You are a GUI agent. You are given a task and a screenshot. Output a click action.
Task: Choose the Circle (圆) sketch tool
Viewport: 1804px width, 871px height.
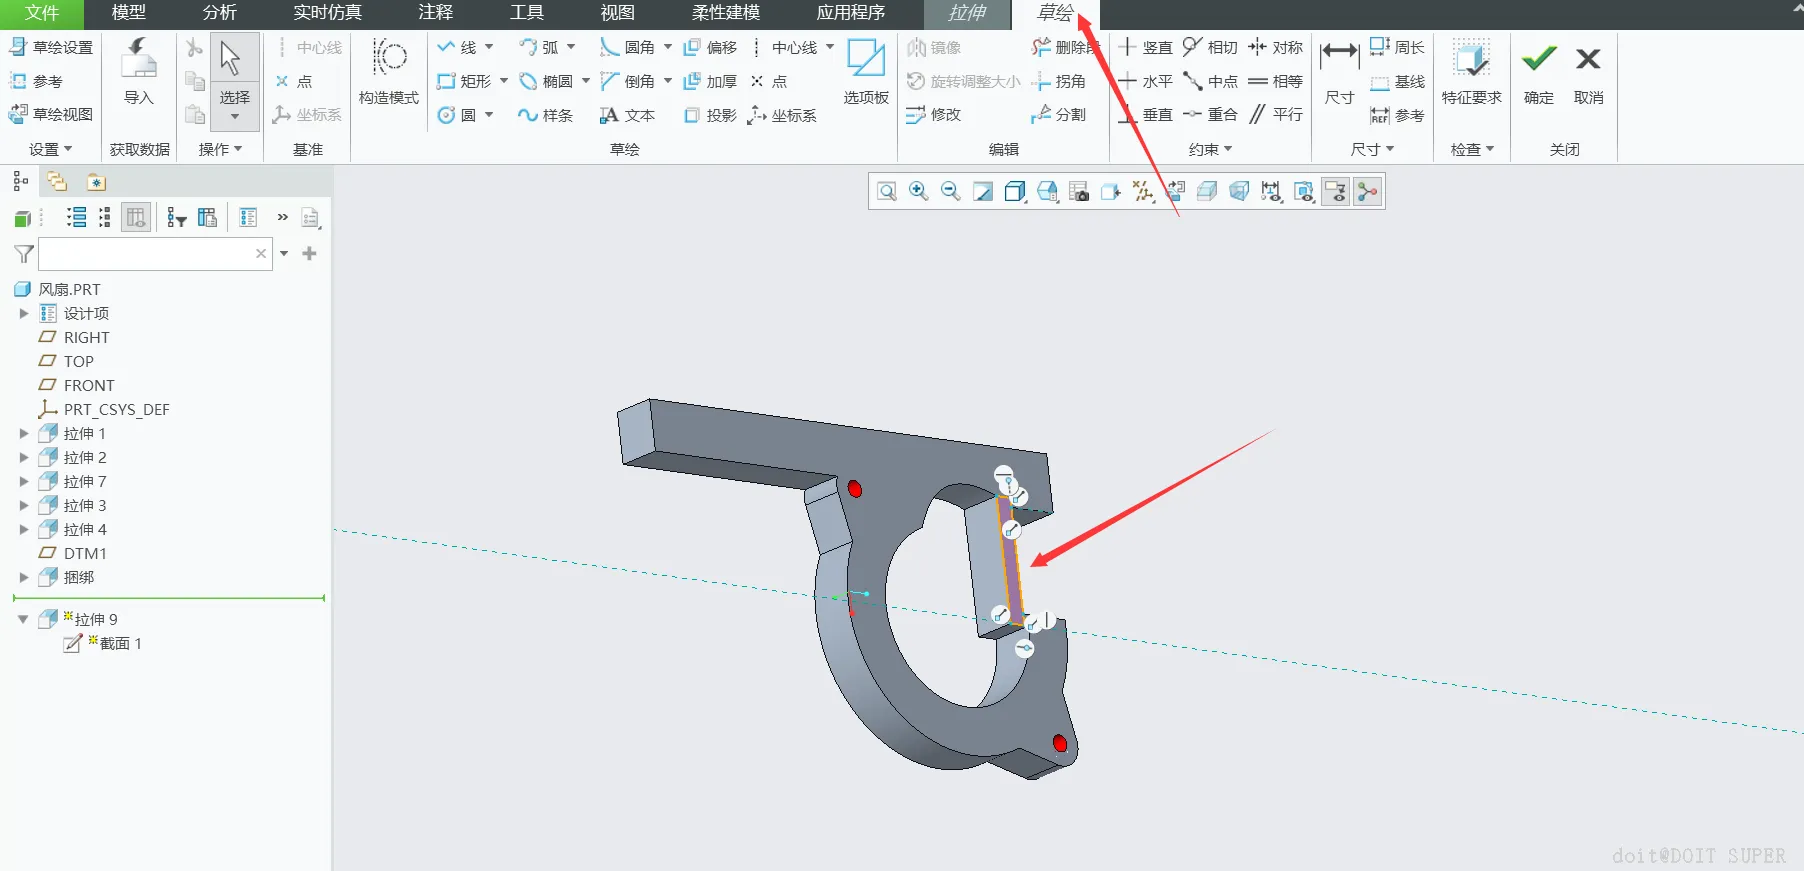(x=457, y=115)
